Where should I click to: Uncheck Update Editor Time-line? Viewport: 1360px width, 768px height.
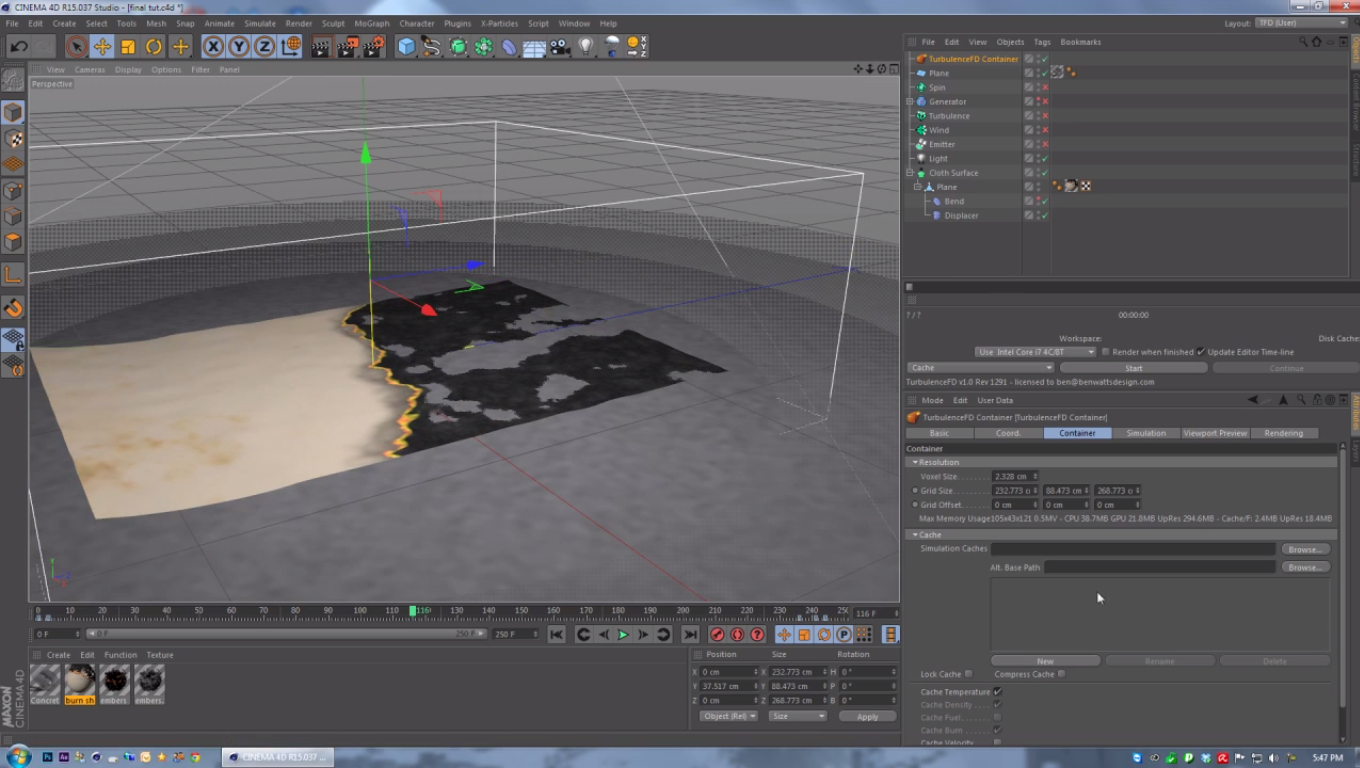[1201, 352]
